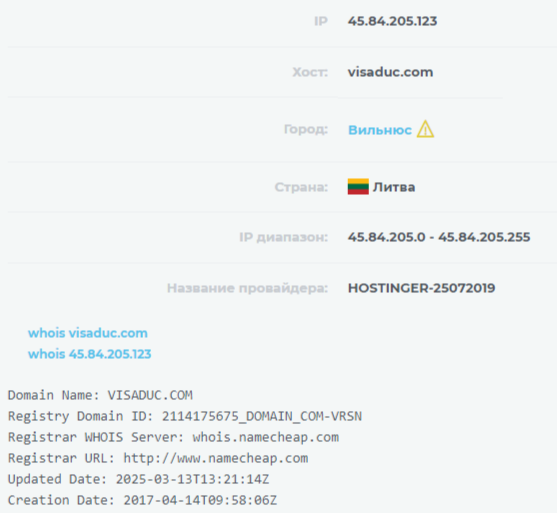Click the Литва country name
This screenshot has width=557, height=513.
coord(394,187)
